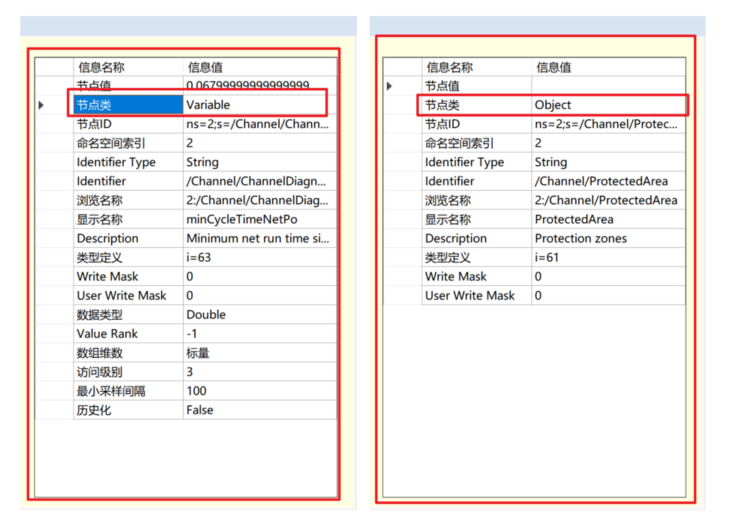Screen dimensions: 736x519
Task: Click String value in right table
Action: (x=551, y=162)
